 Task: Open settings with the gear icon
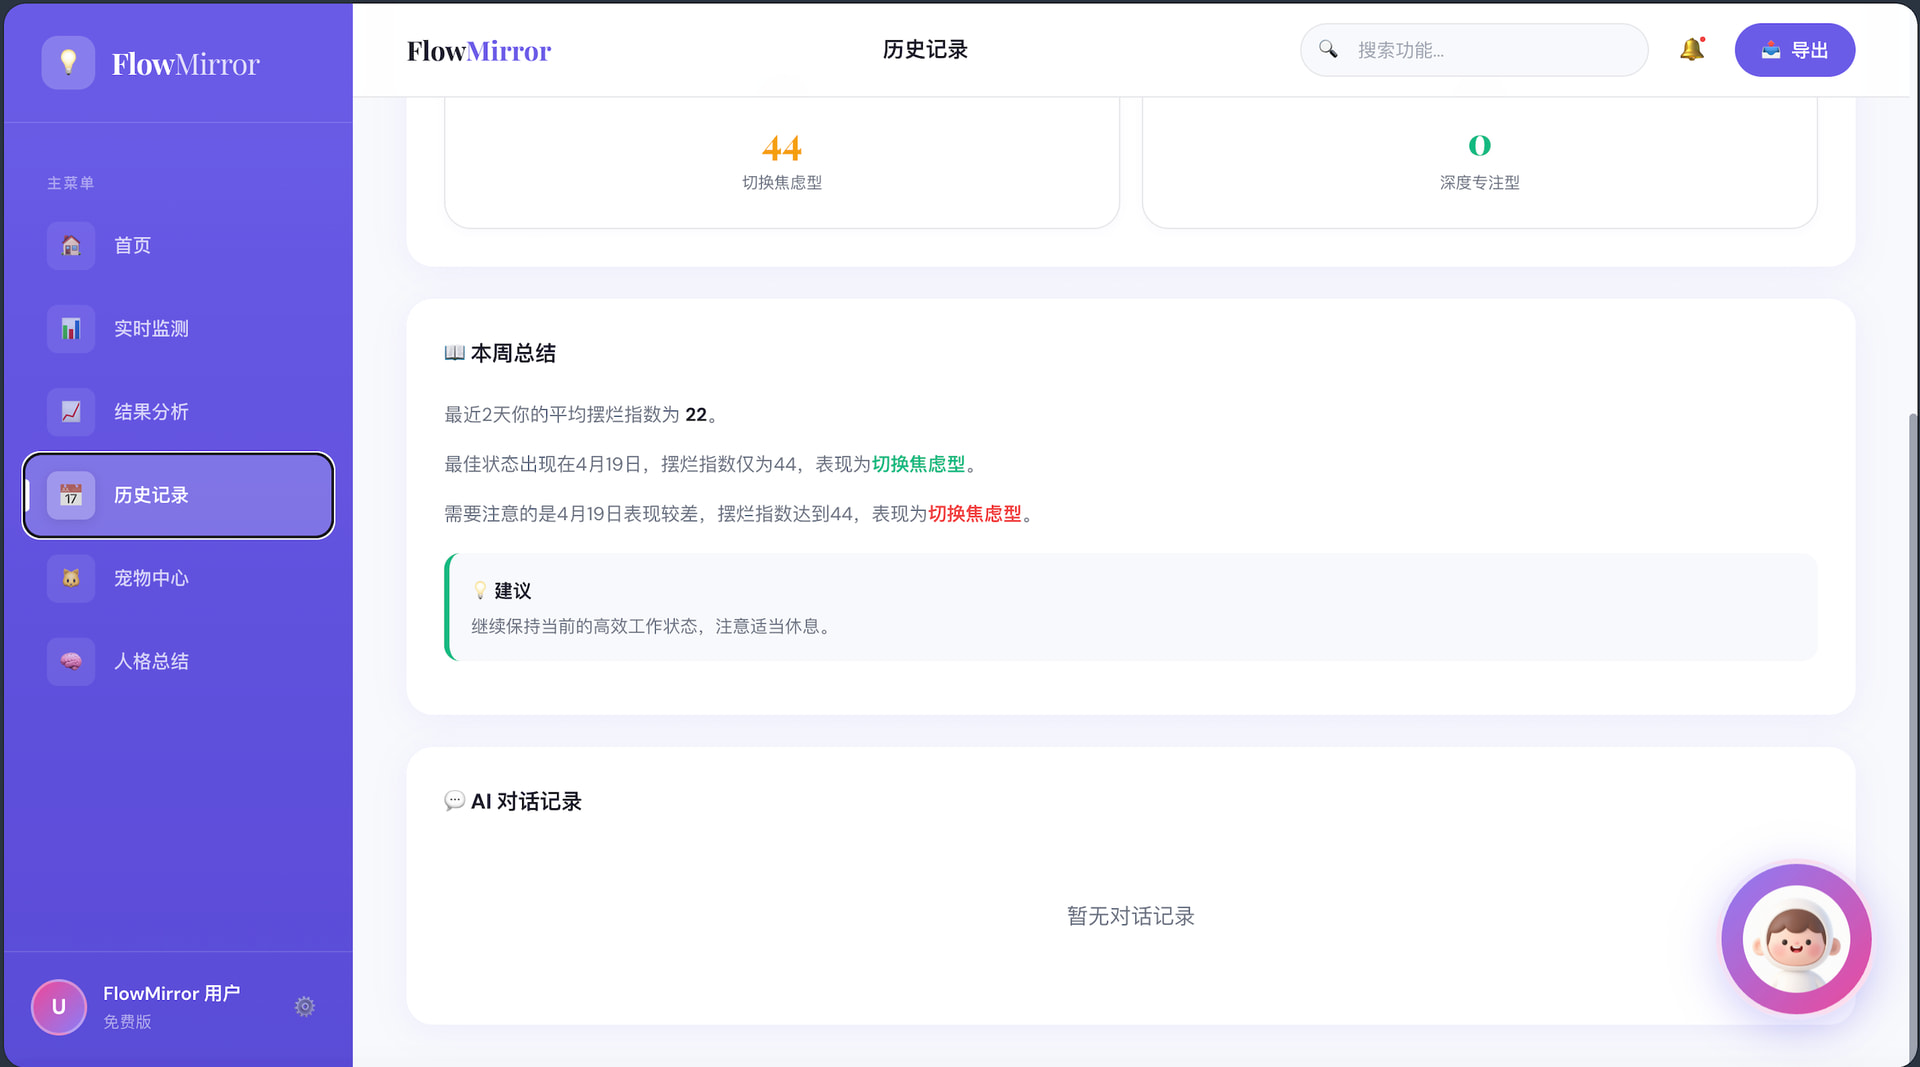coord(305,1006)
